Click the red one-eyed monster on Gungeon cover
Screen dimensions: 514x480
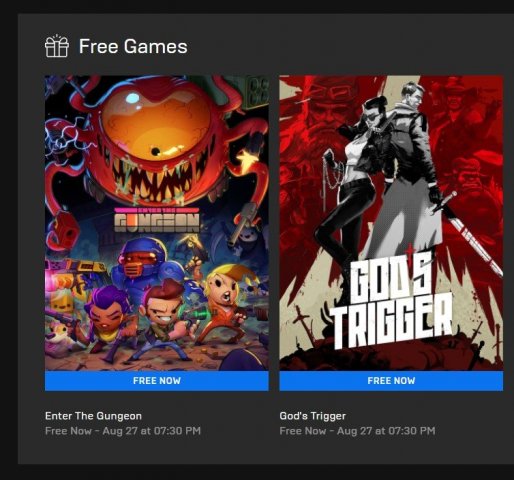(x=157, y=140)
